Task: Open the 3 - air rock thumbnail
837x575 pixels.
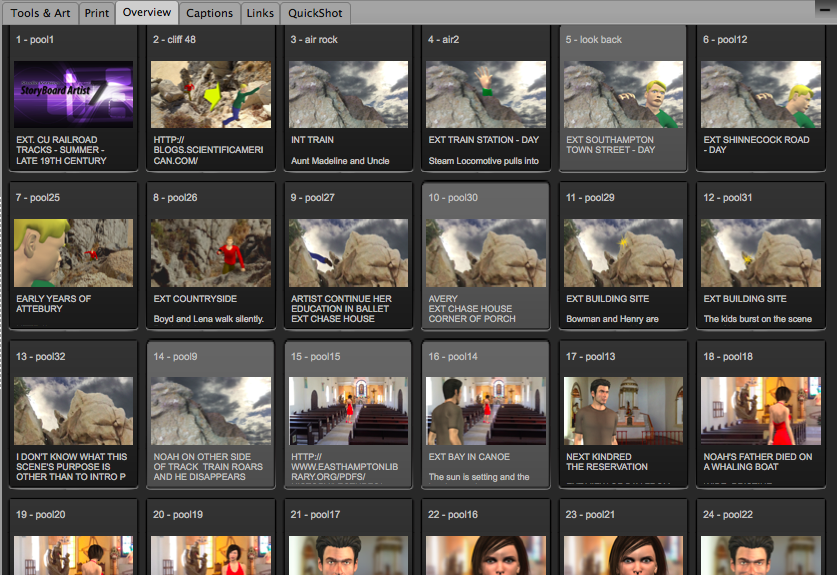Action: (x=349, y=94)
